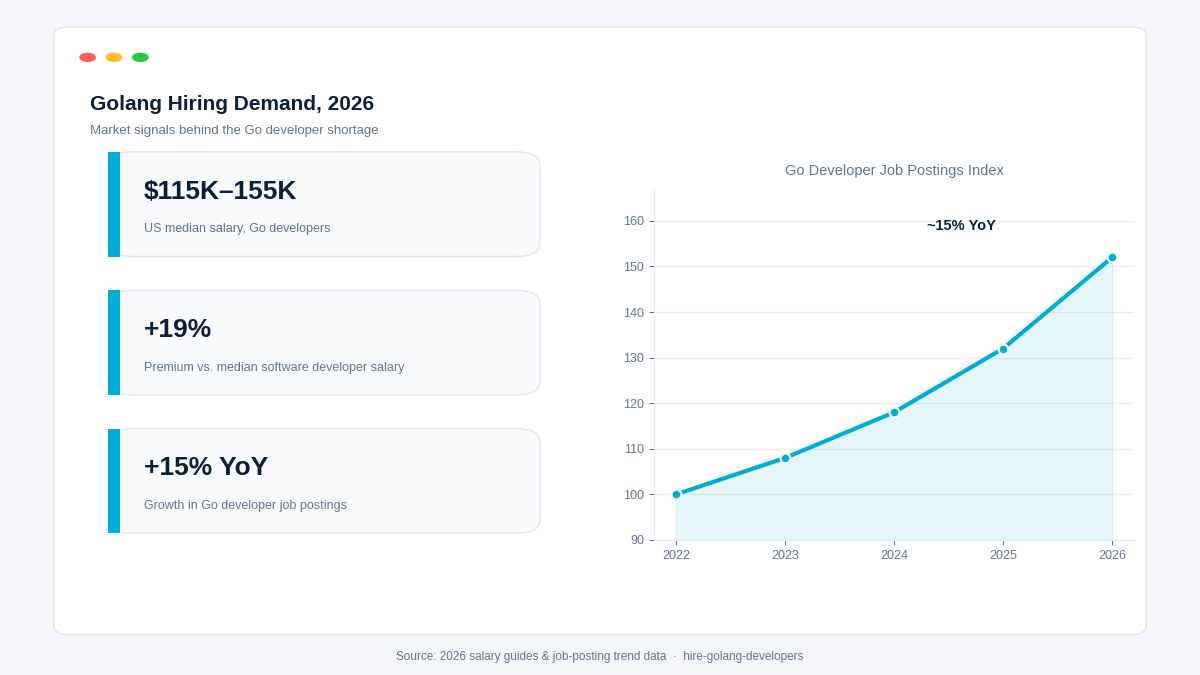Select the $115K–155K salary figure
Image resolution: width=1200 pixels, height=675 pixels.
[220, 190]
